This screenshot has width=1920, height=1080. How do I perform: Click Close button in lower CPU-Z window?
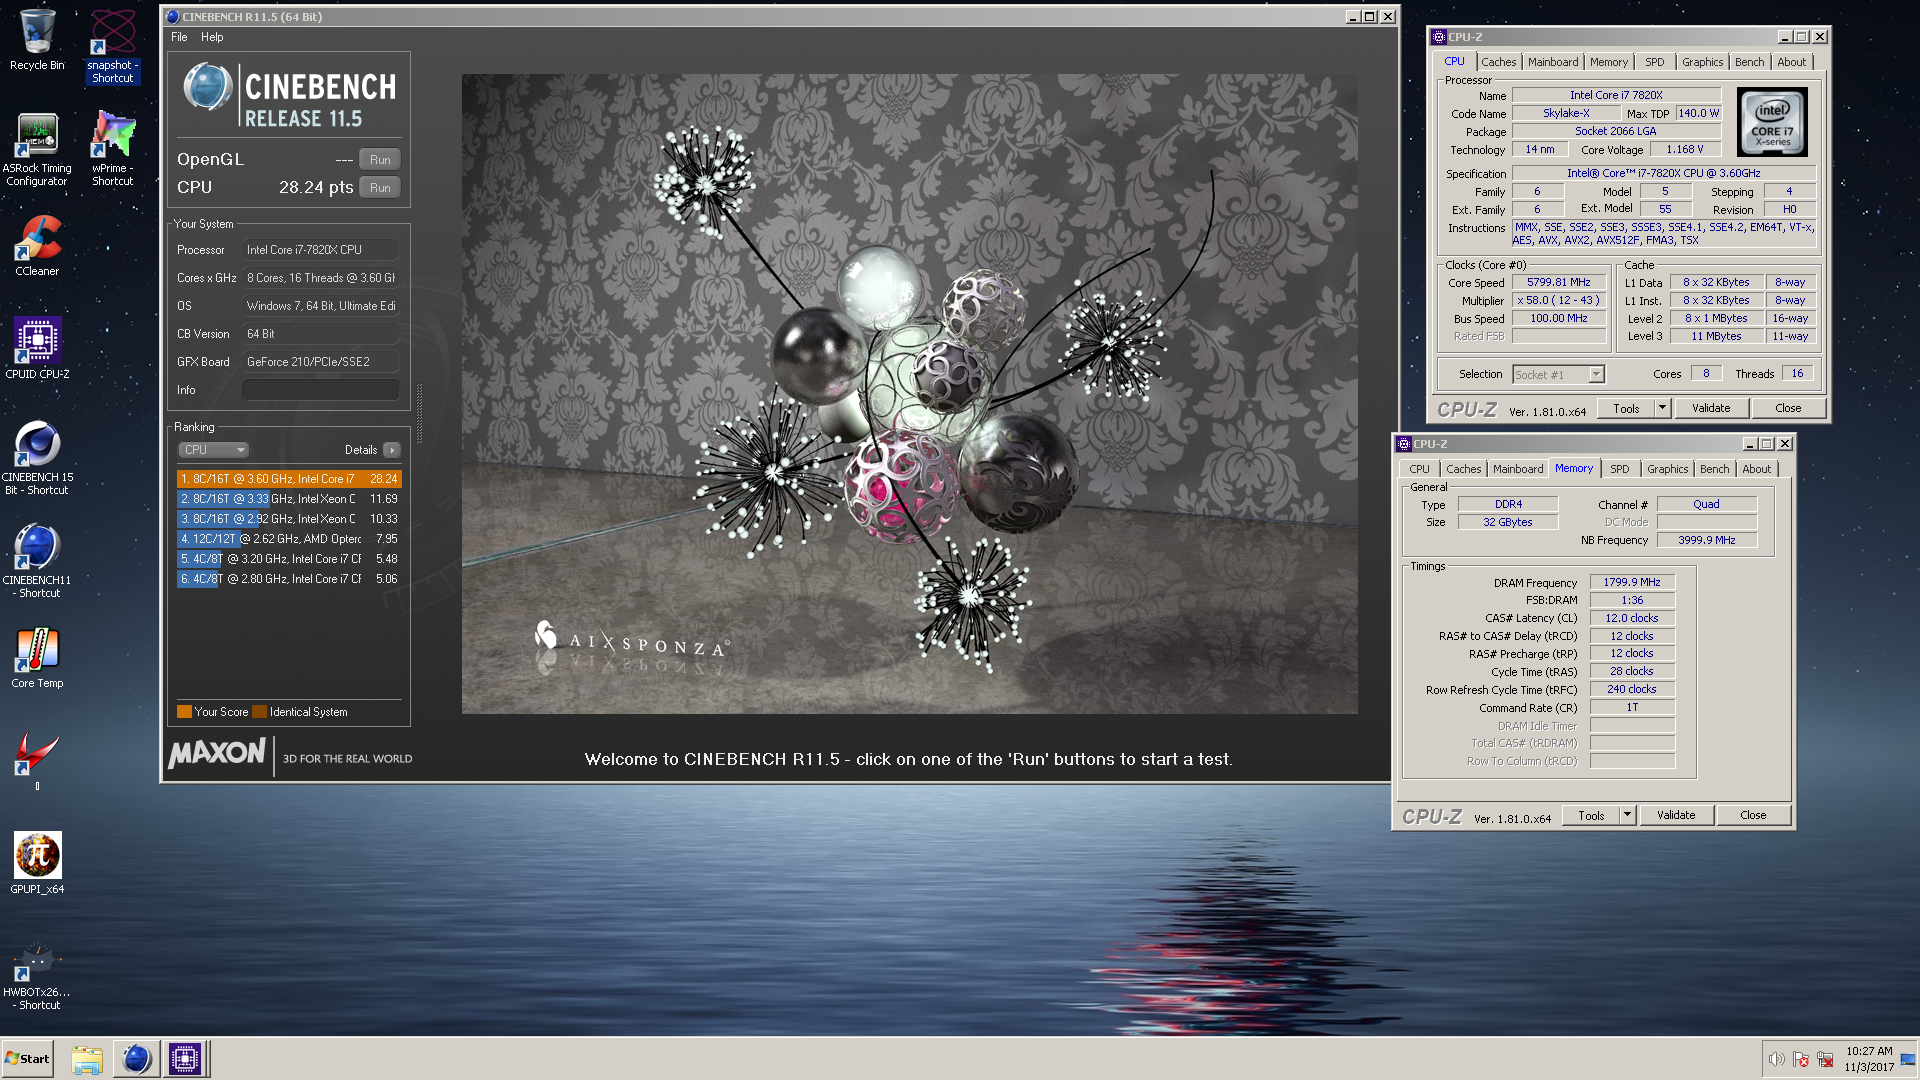point(1753,815)
